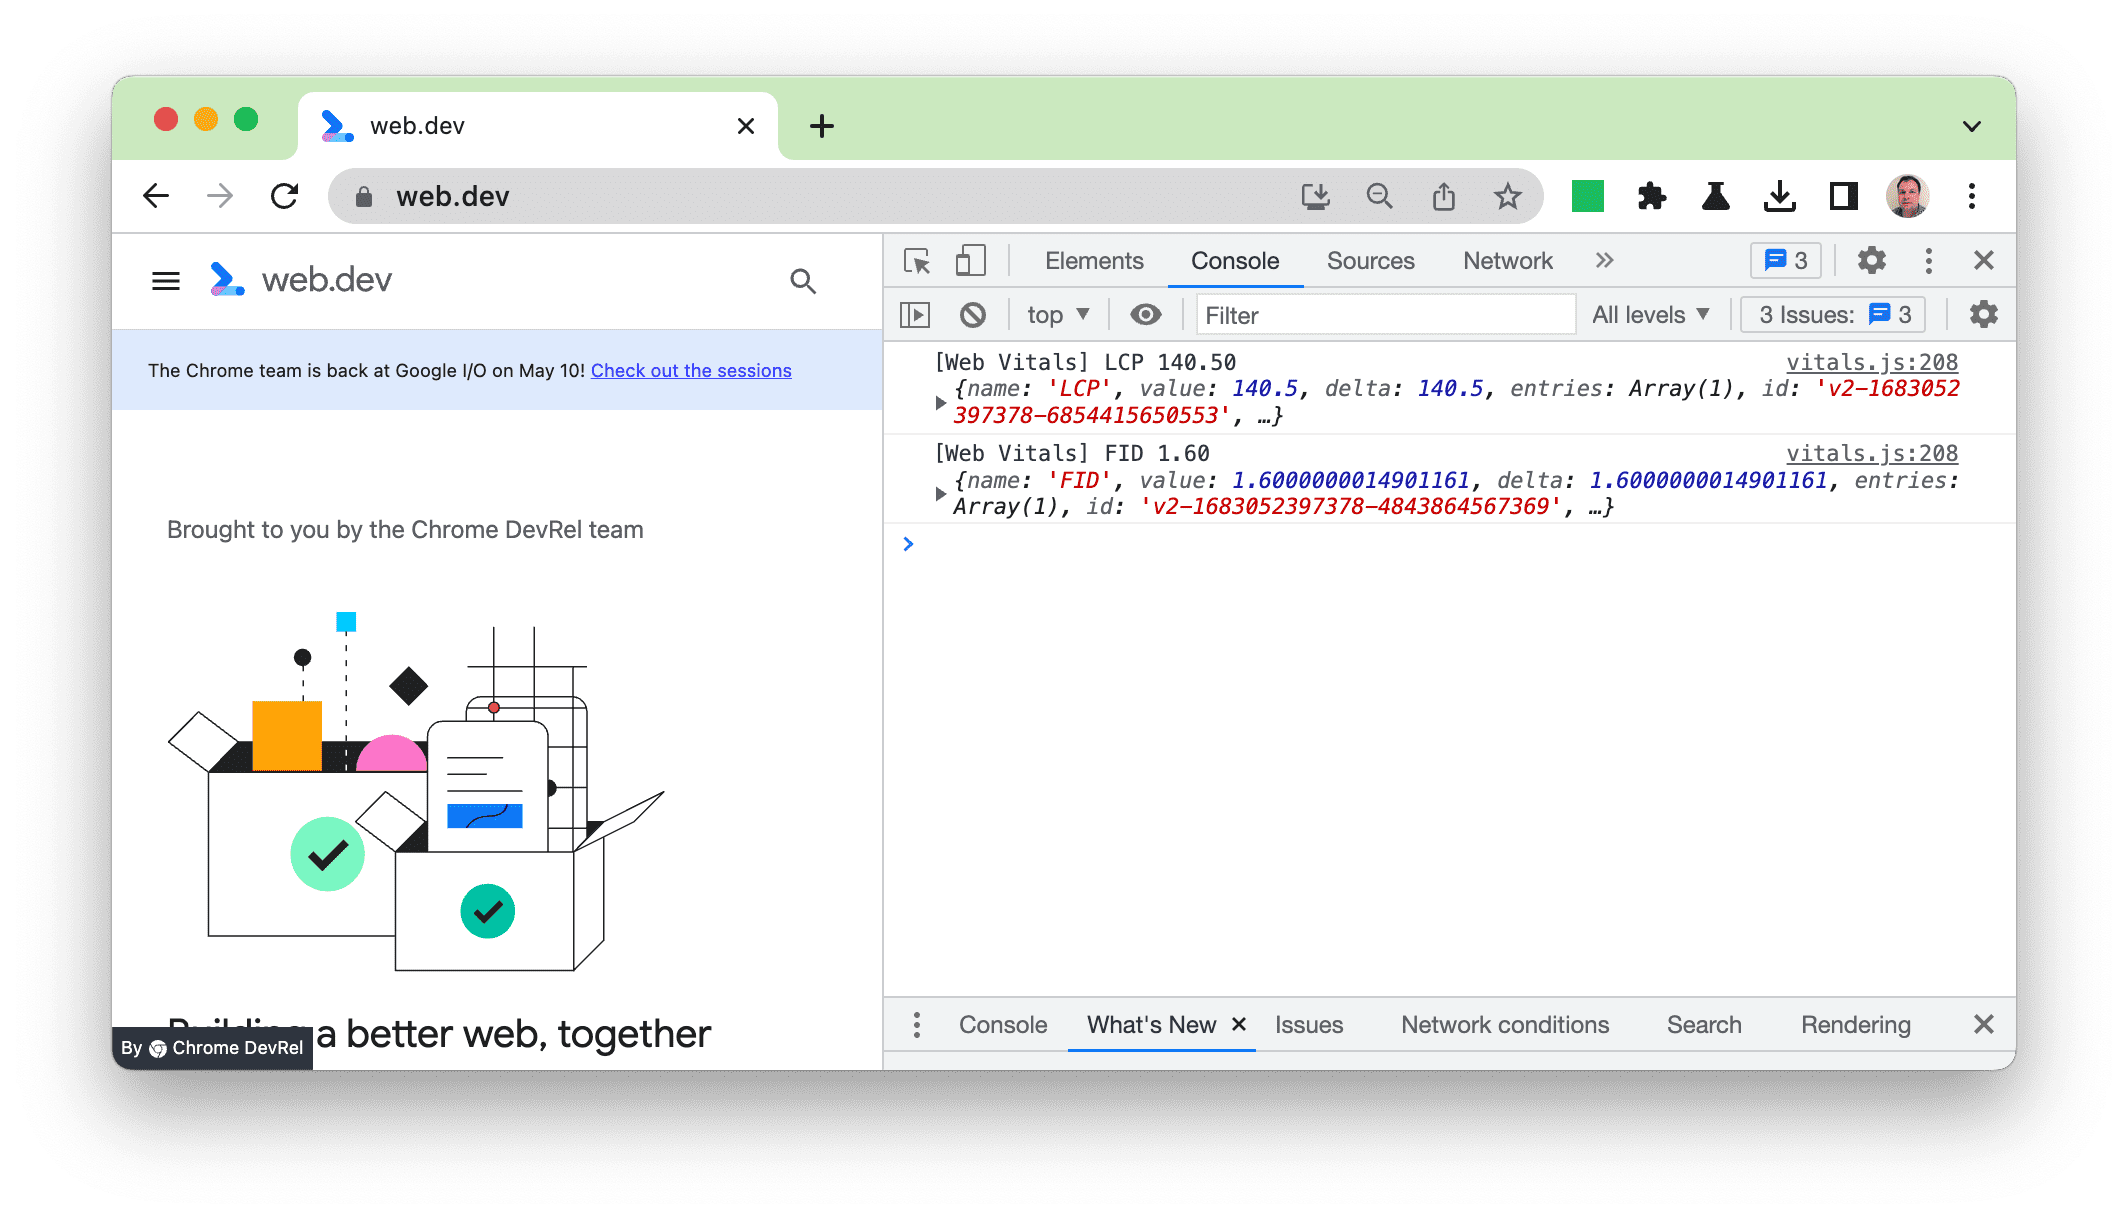This screenshot has width=2128, height=1218.
Task: Select the All levels log filter dropdown
Action: click(1653, 314)
